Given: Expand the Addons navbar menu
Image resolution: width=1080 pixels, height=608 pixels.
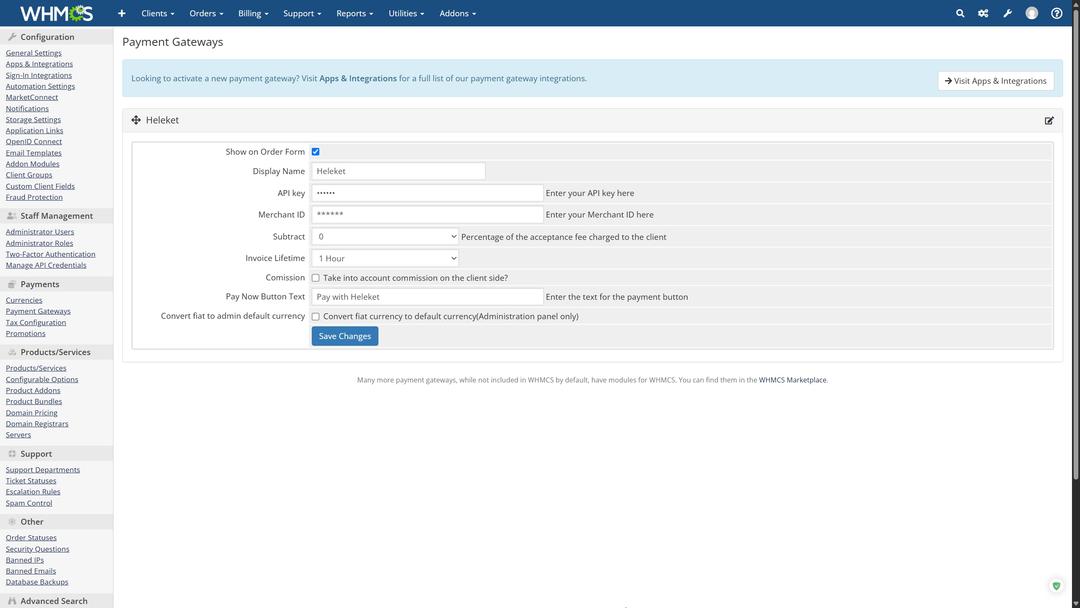Looking at the screenshot, I should 457,13.
